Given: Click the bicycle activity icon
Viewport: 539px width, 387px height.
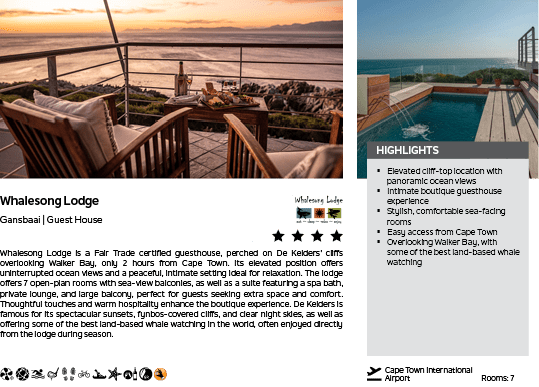Looking at the screenshot, I should [84, 374].
